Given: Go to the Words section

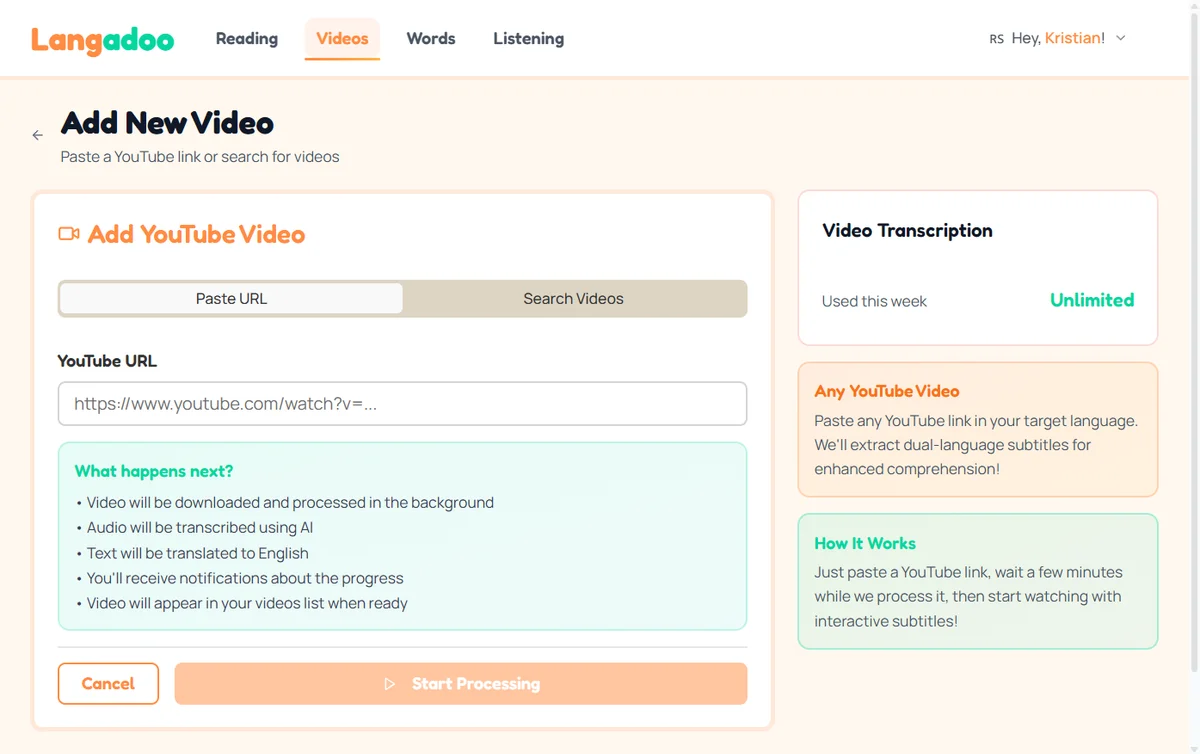Looking at the screenshot, I should (x=430, y=38).
